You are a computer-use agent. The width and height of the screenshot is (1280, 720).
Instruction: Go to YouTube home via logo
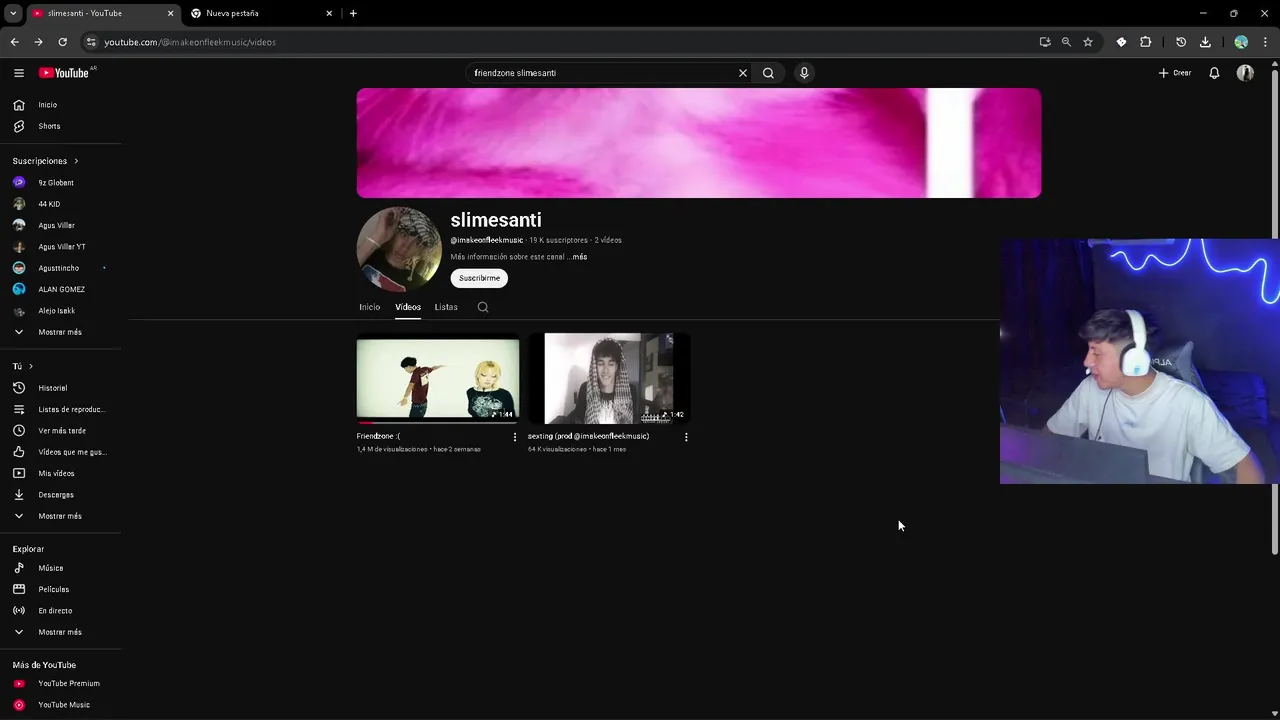click(x=66, y=73)
